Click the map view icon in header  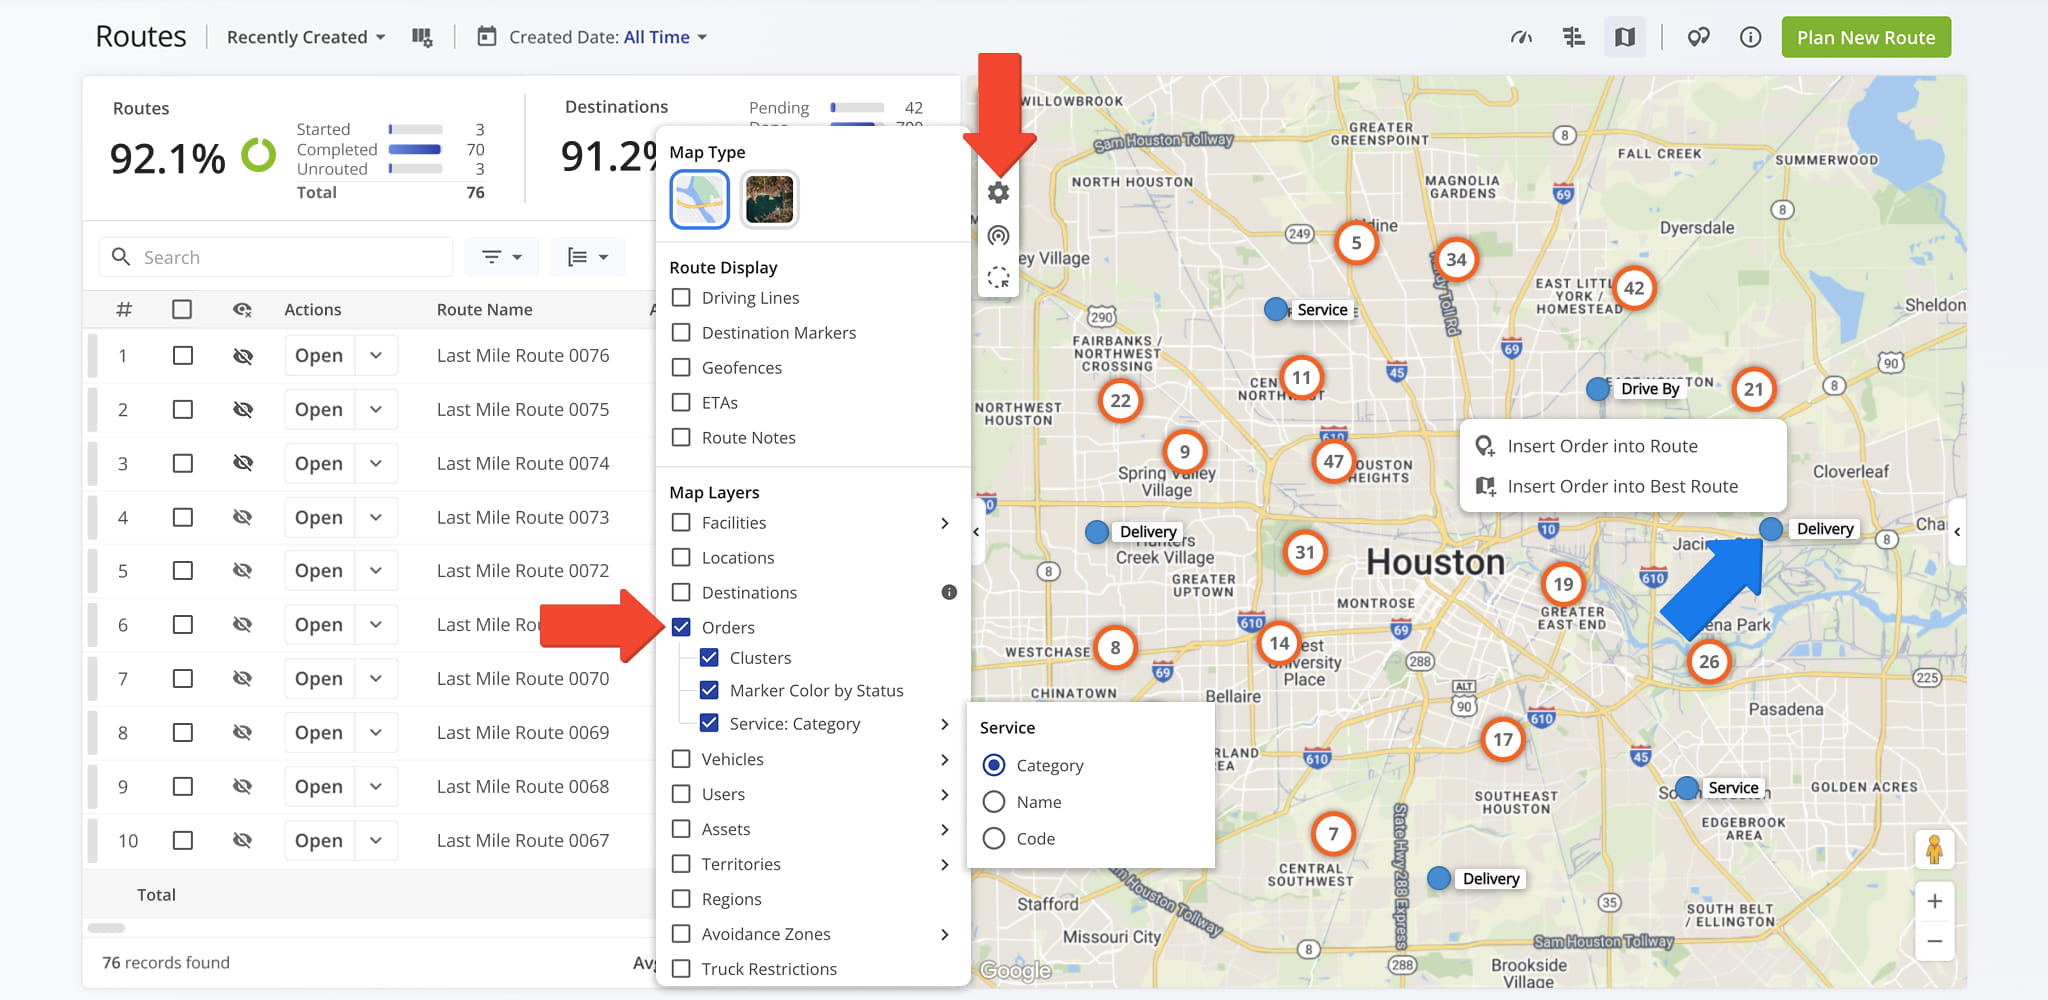click(x=1625, y=37)
